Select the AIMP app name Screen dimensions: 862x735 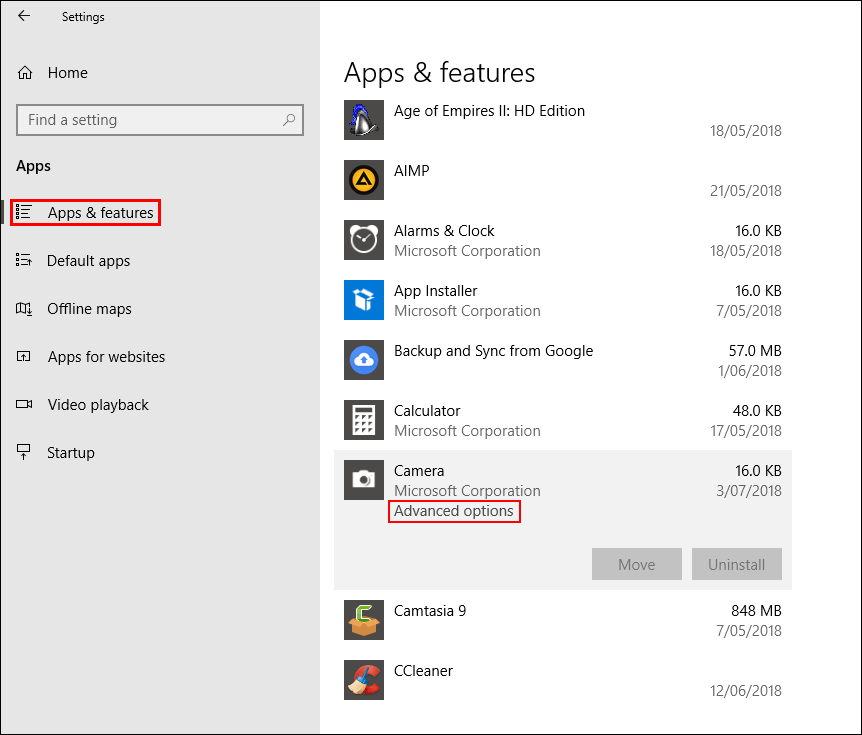pos(412,170)
